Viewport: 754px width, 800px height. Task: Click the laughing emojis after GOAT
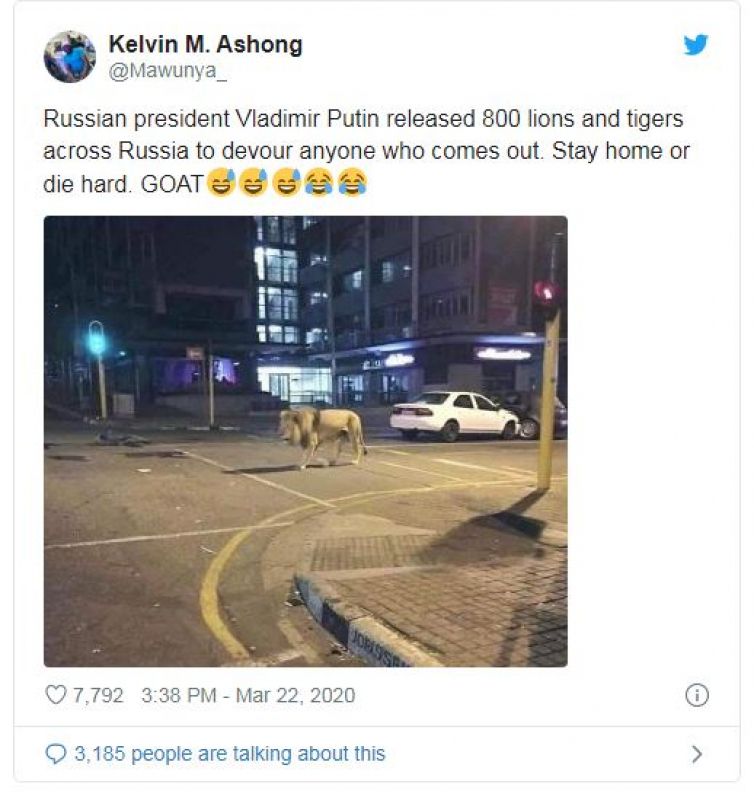(x=286, y=182)
